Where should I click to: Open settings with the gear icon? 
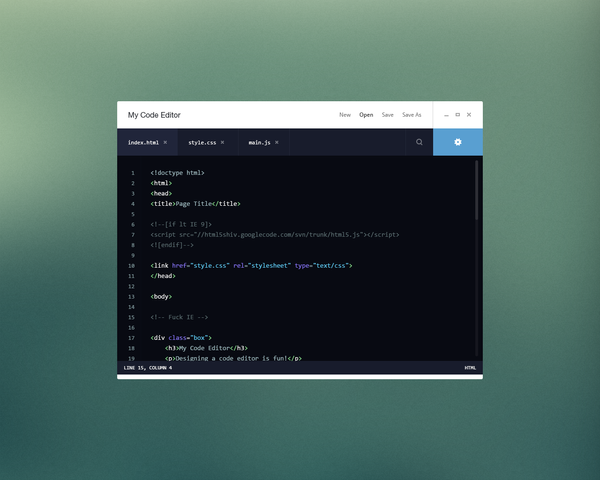tap(458, 142)
